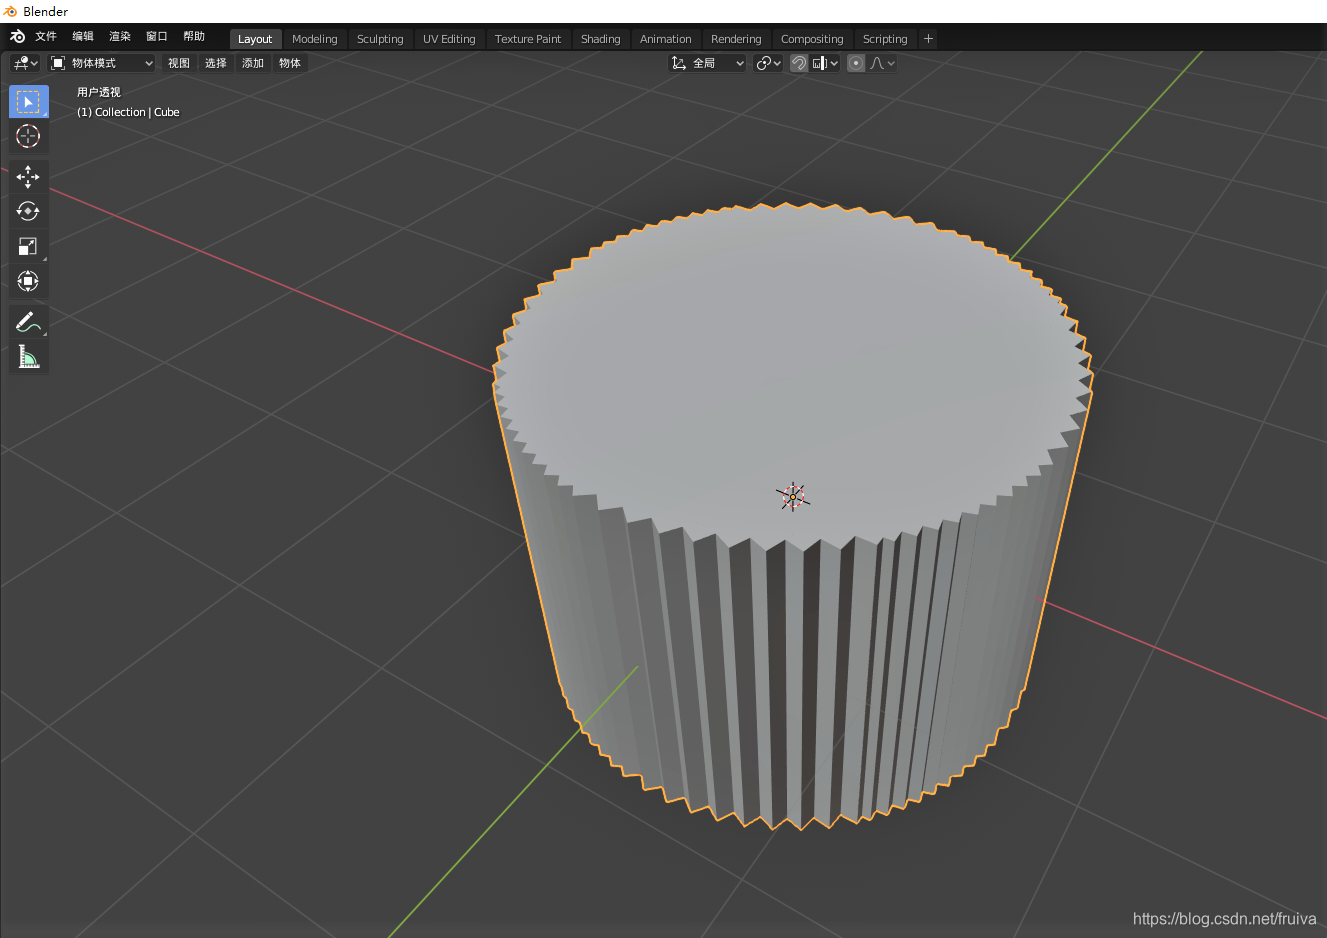Select the Transform tool

tap(28, 281)
